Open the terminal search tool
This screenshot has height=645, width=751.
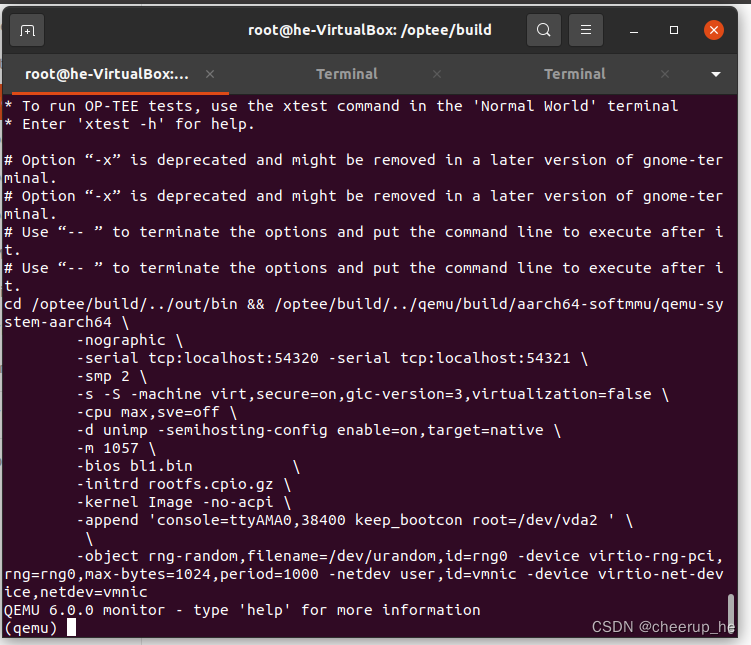click(544, 30)
